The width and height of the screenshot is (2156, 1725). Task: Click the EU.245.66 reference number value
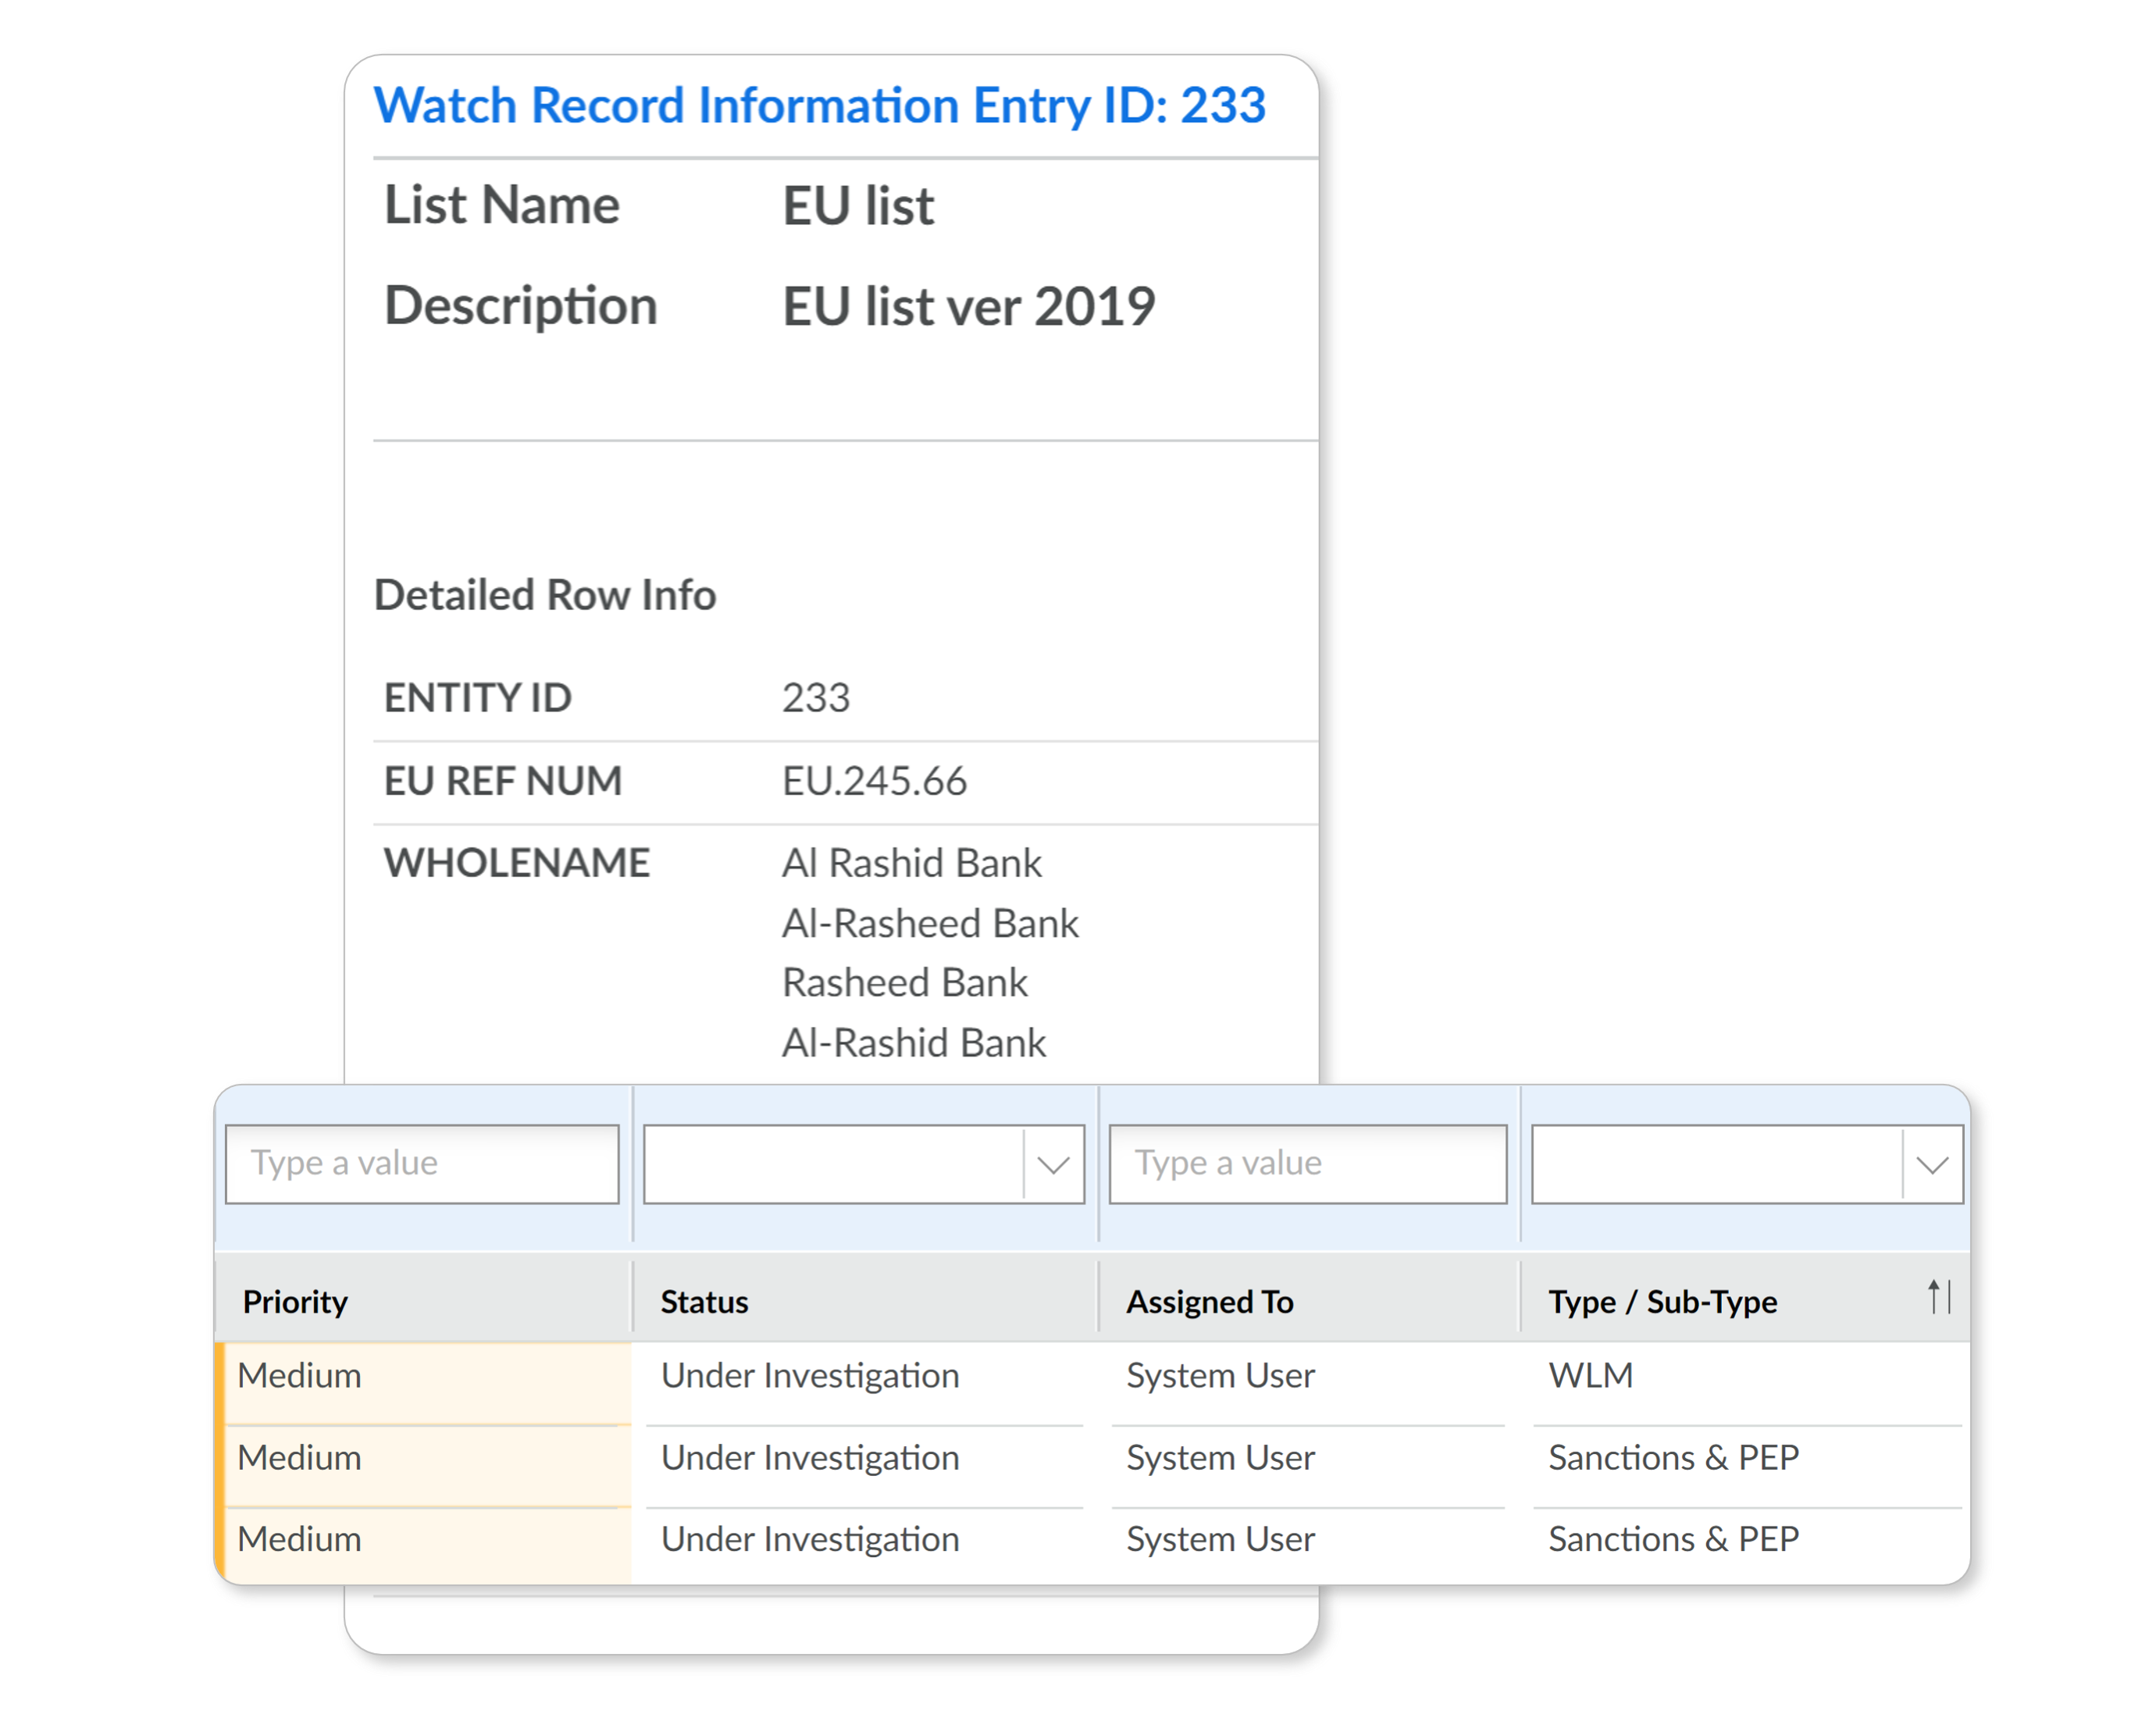pyautogui.click(x=874, y=781)
